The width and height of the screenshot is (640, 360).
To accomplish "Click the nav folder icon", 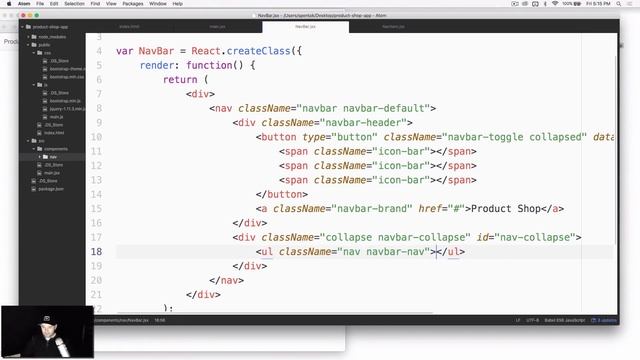I will 45,157.
